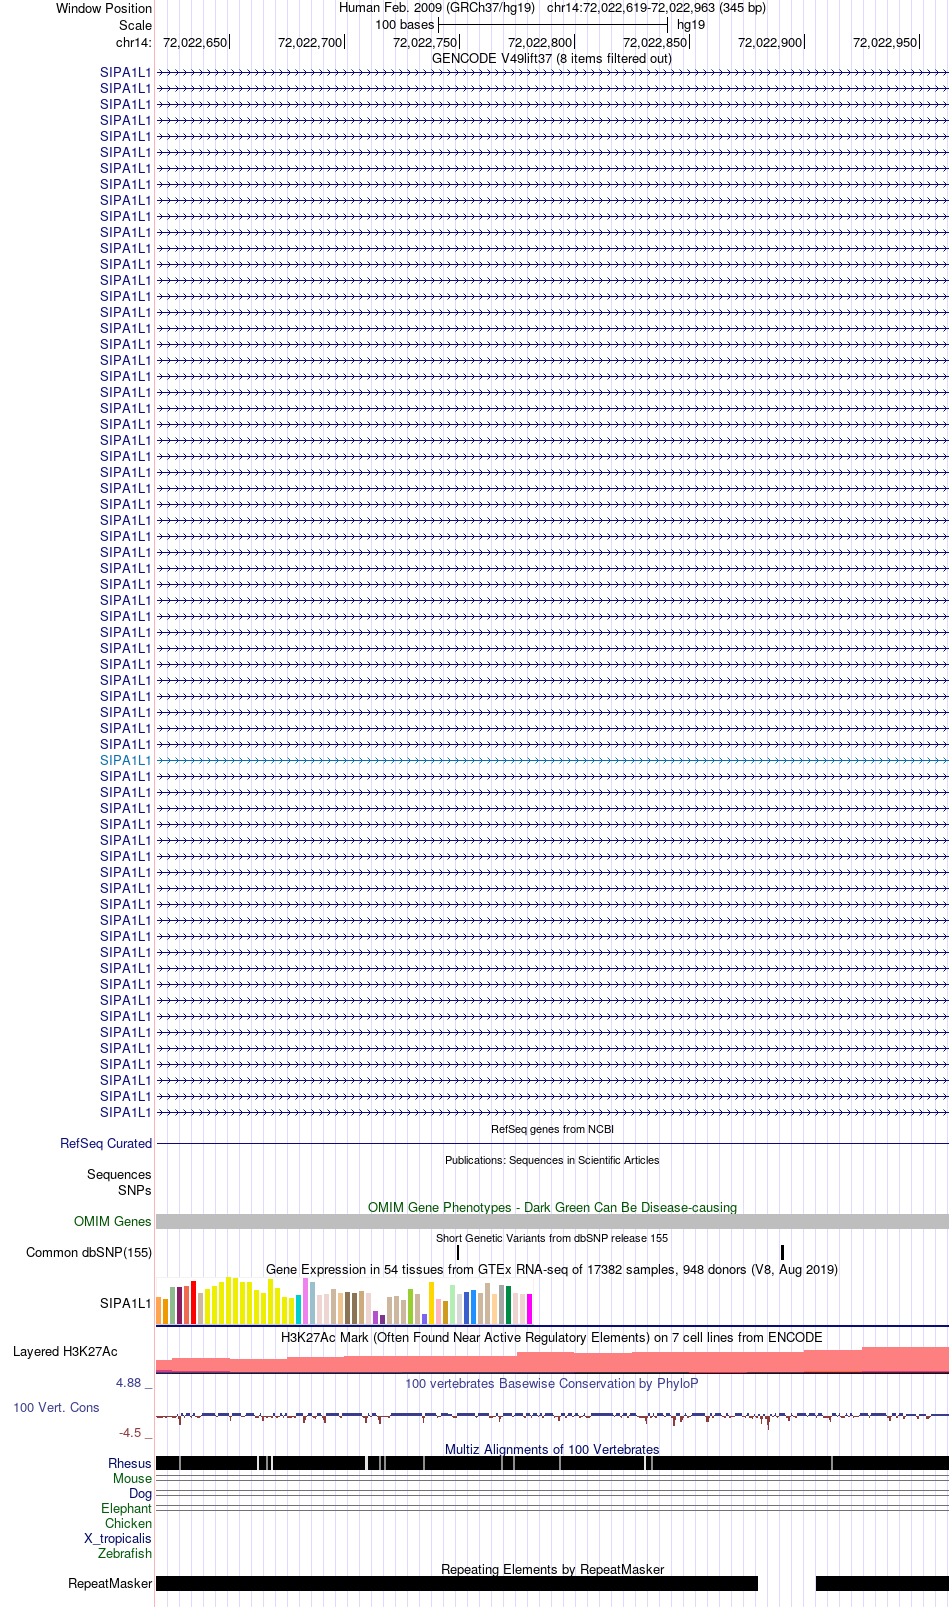950x1607 pixels.
Task: Click the magenta GTEx expression bar
Action: [x=529, y=1309]
